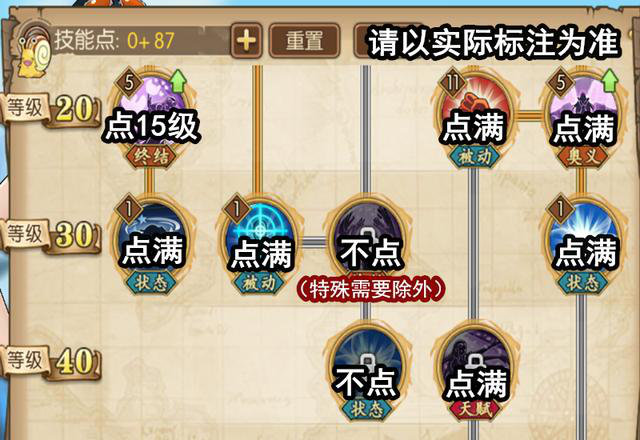Click the 重置 reset button
The width and height of the screenshot is (640, 440).
(304, 40)
